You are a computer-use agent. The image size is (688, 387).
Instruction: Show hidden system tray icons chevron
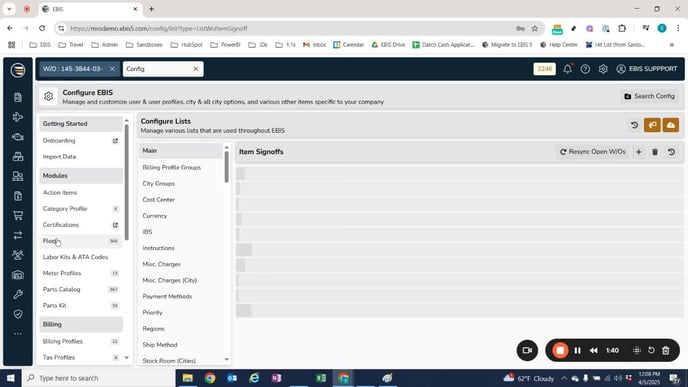click(x=564, y=378)
